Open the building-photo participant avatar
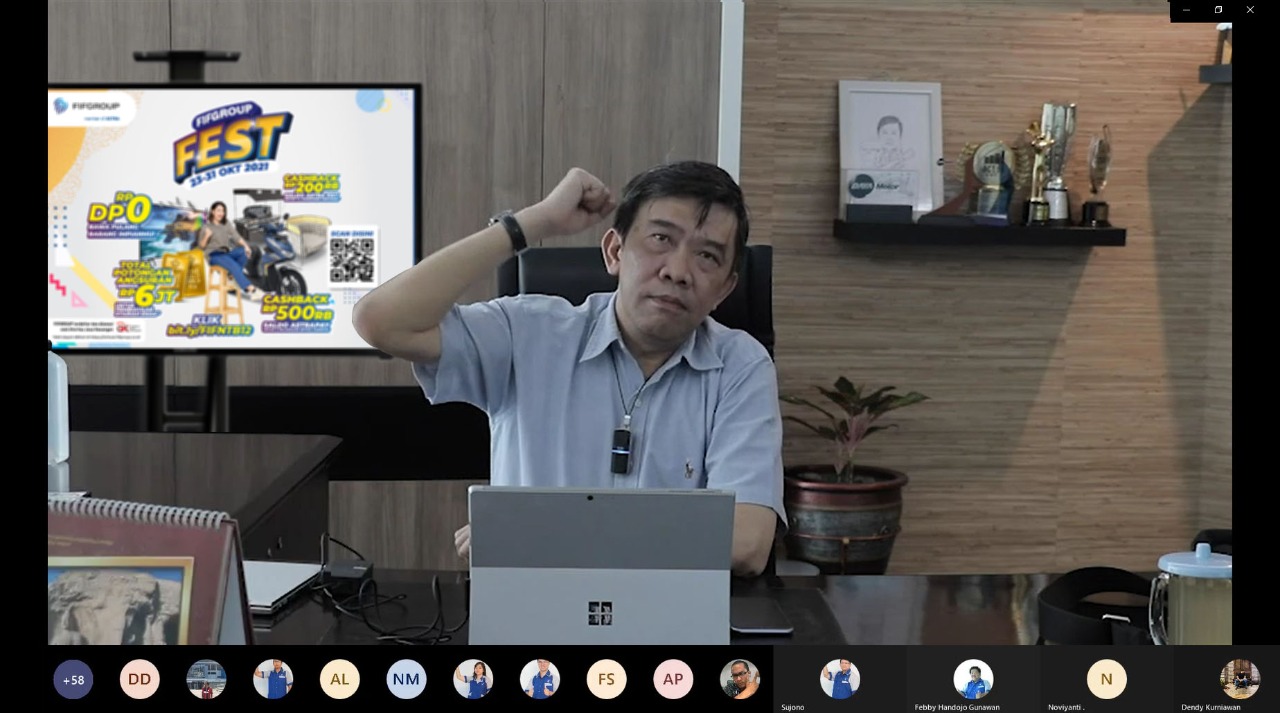Viewport: 1280px width, 713px height. coord(206,679)
